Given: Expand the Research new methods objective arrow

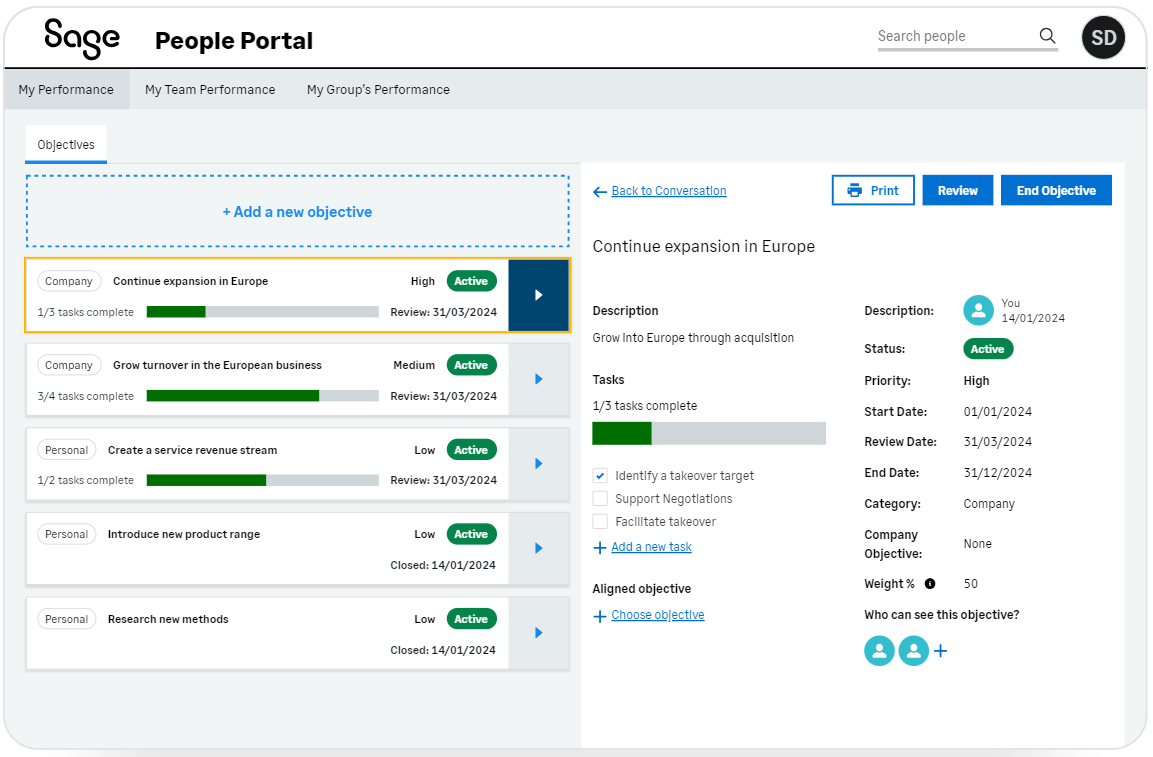Looking at the screenshot, I should pos(539,633).
